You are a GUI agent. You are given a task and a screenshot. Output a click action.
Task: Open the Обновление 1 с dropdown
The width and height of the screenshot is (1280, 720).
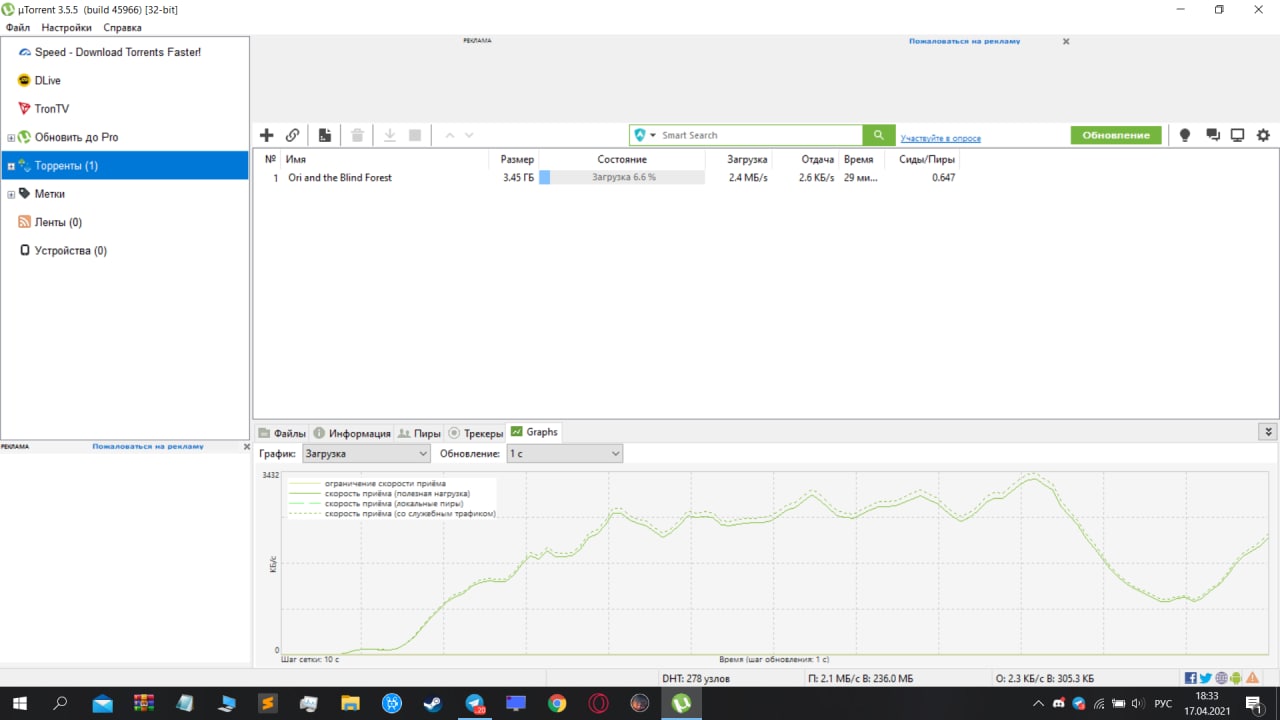565,453
